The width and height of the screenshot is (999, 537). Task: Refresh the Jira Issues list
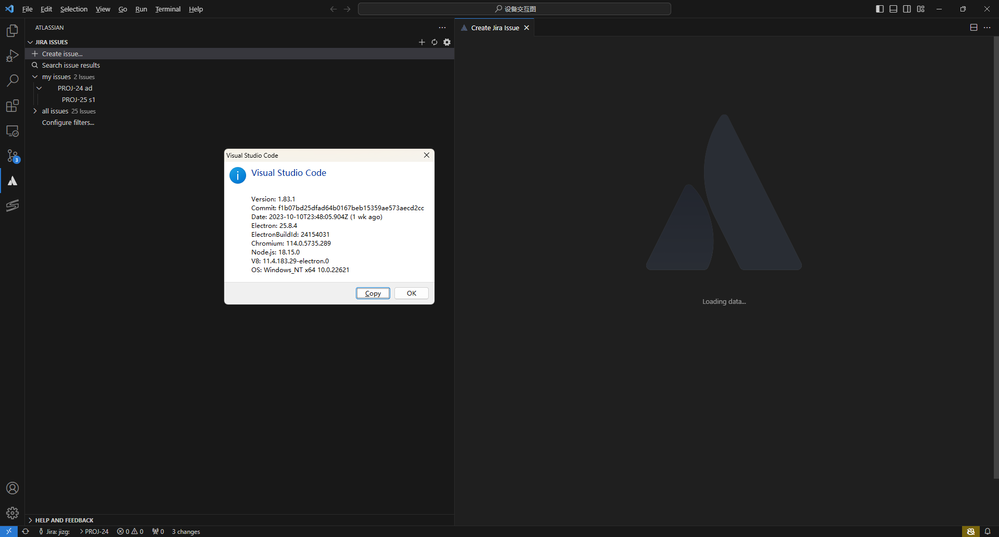pyautogui.click(x=434, y=42)
